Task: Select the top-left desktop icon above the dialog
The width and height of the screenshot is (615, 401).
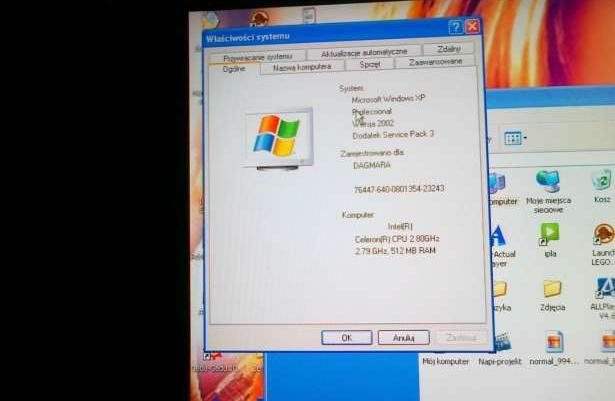Action: 211,20
